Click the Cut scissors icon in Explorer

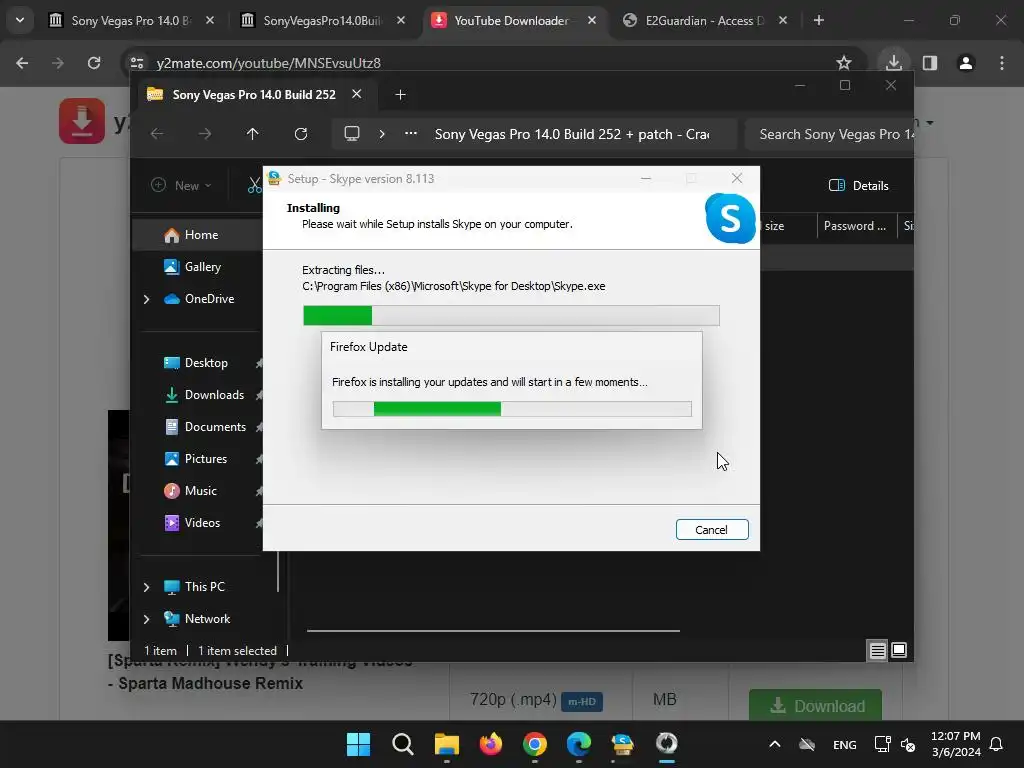(254, 185)
